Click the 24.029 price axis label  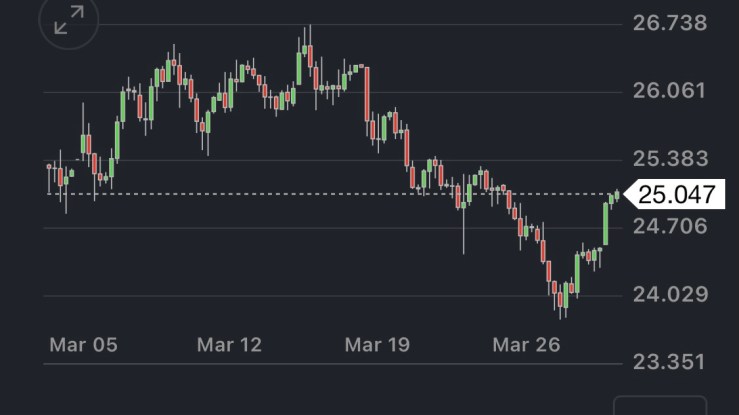670,295
